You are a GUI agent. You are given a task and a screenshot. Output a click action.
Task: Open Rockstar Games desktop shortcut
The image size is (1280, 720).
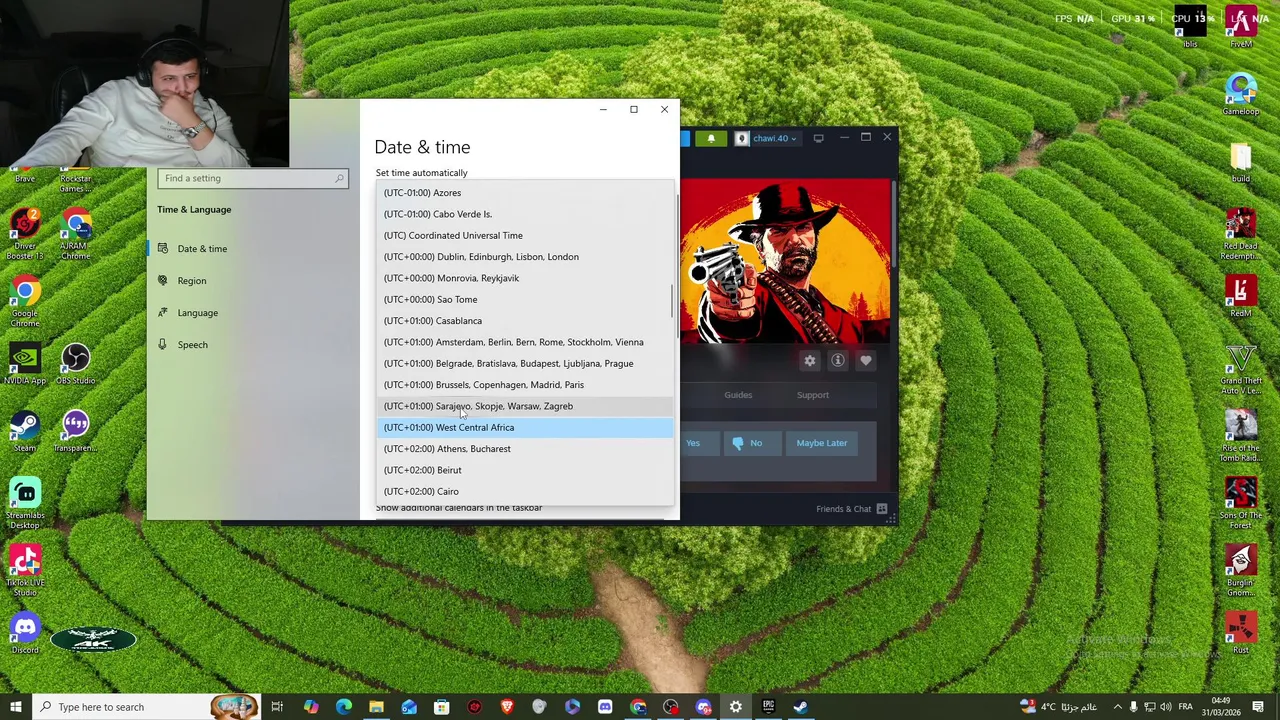[75, 178]
